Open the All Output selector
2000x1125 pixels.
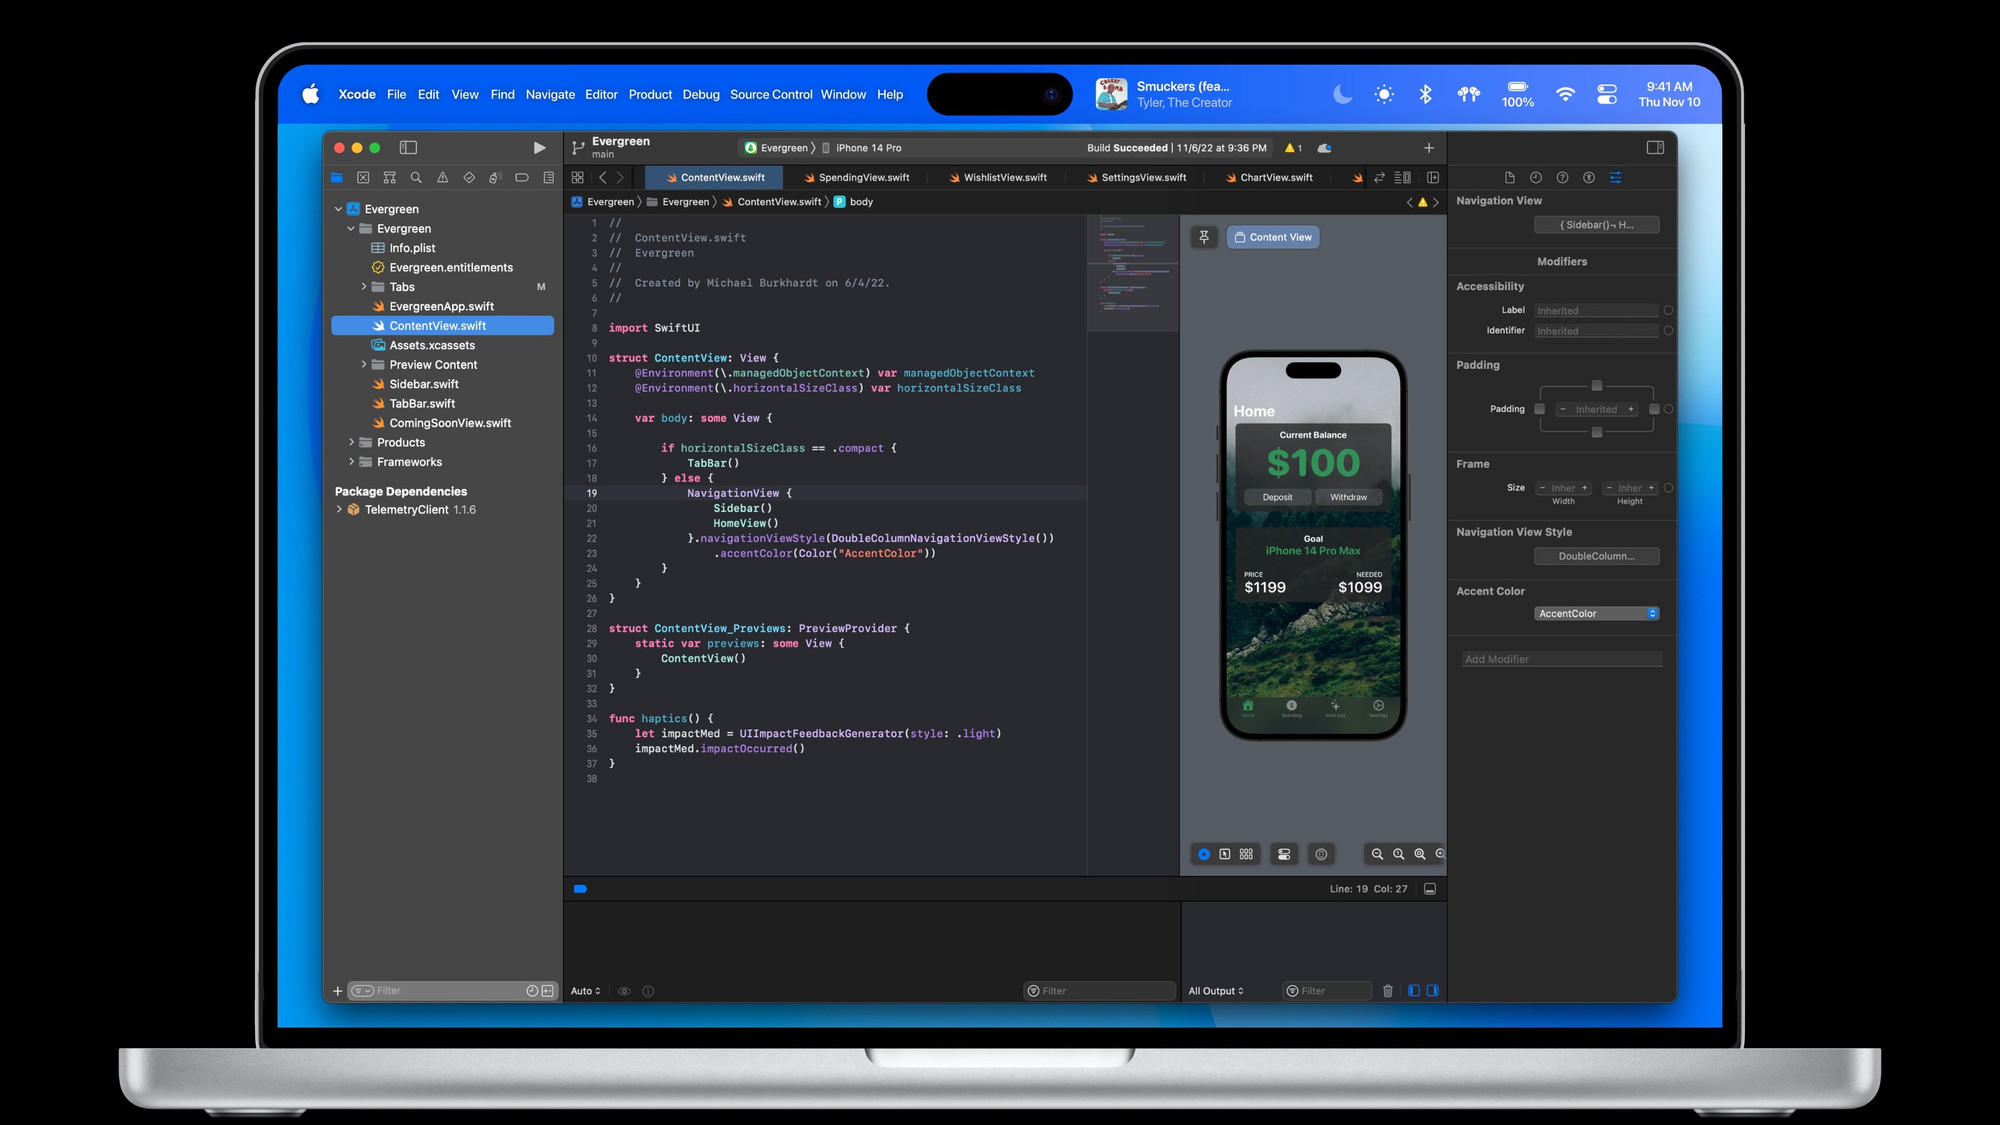click(1216, 991)
